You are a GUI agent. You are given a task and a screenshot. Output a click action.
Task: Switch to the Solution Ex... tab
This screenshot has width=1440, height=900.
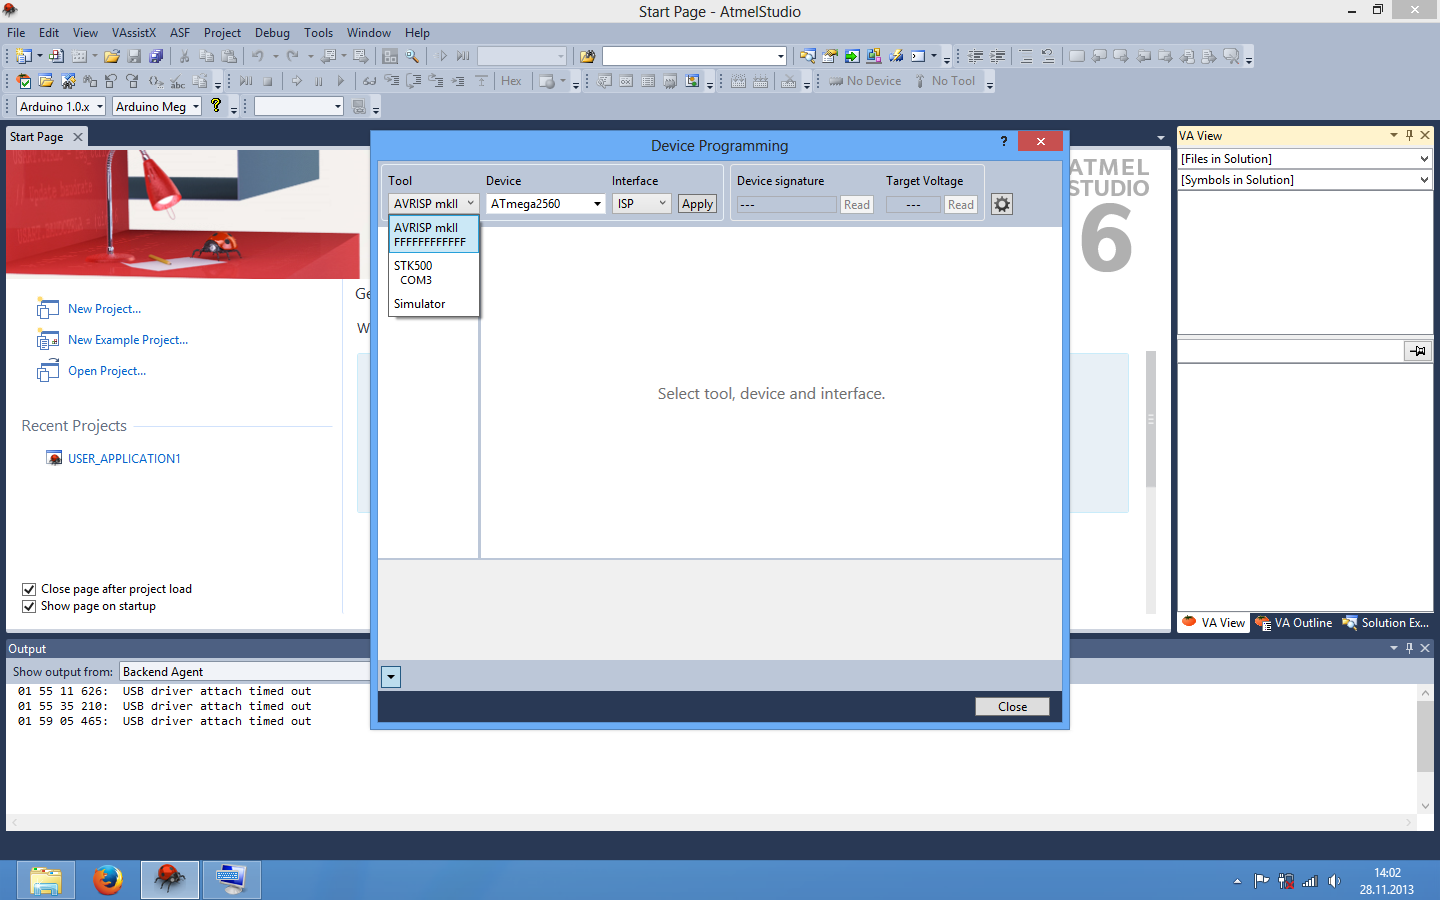pos(1385,623)
